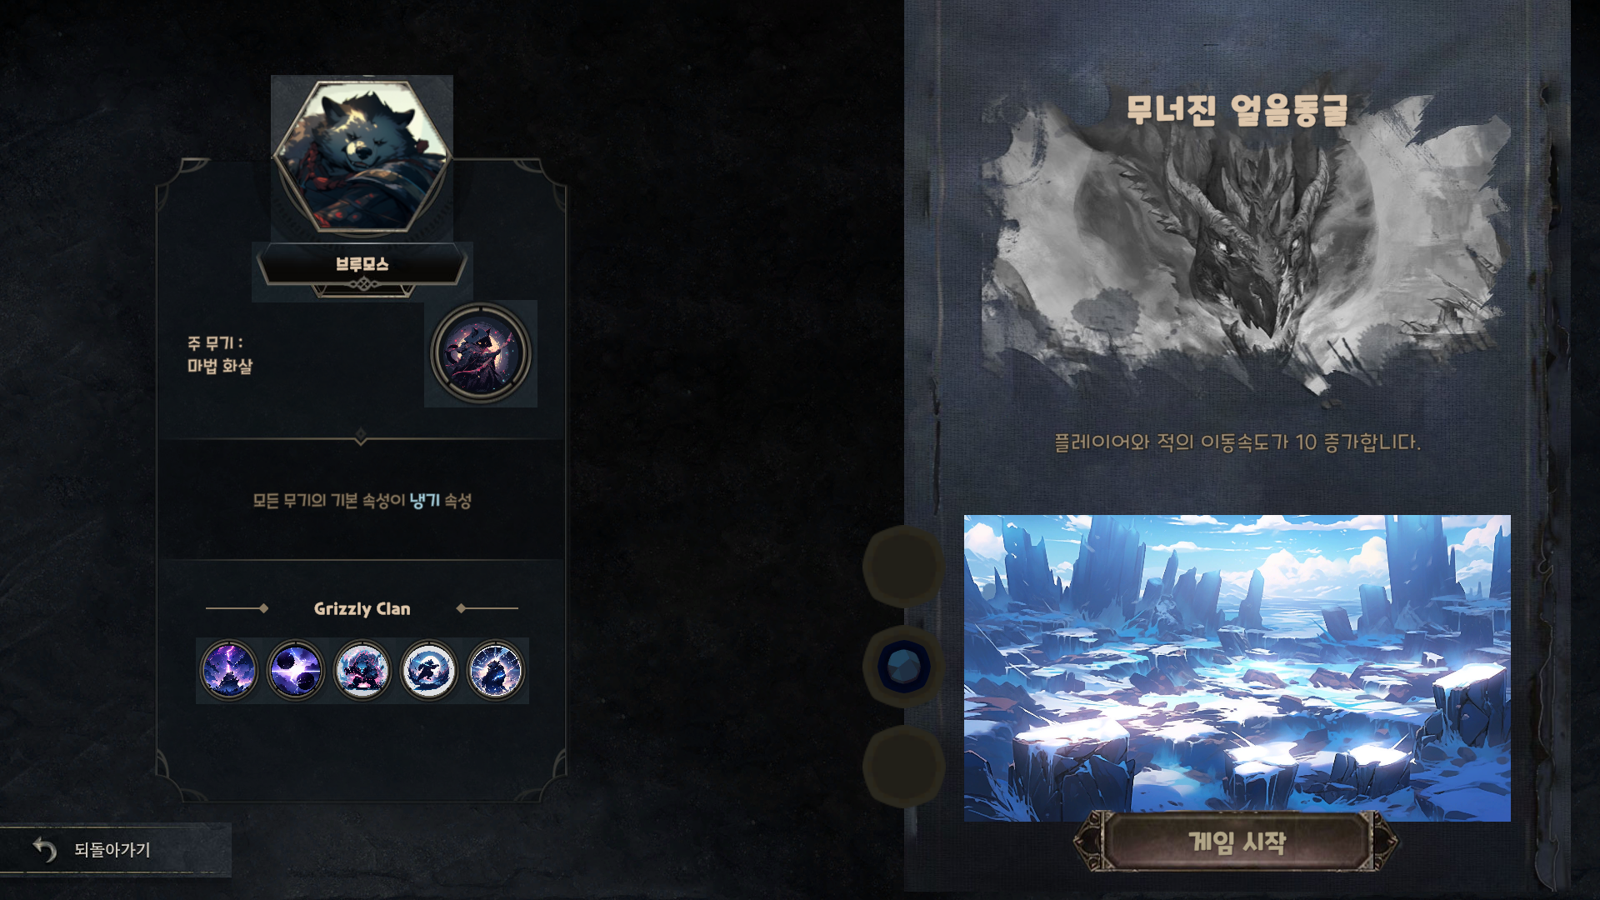1600x900 pixels.
Task: Click the curved back arrow icon
Action: [44, 849]
